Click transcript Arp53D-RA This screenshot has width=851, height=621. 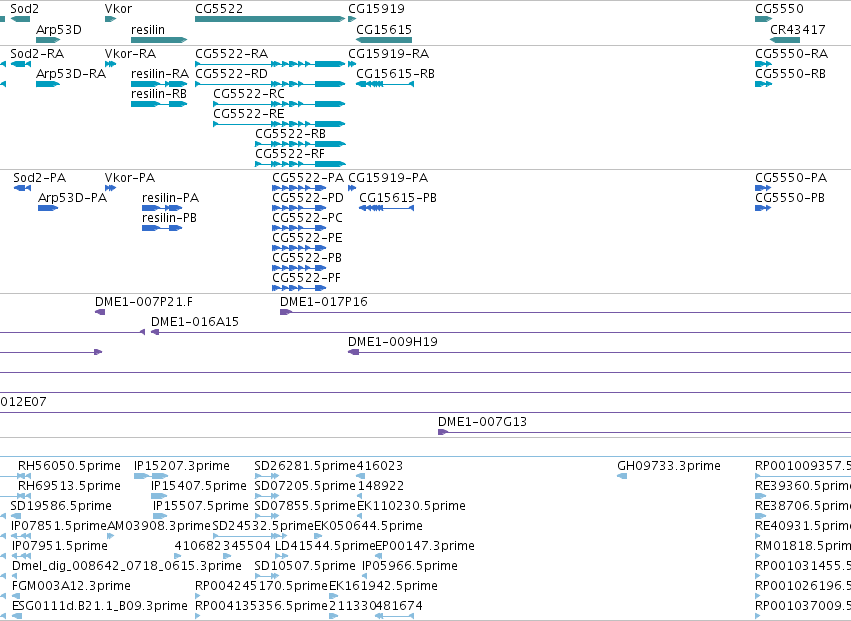pos(48,84)
